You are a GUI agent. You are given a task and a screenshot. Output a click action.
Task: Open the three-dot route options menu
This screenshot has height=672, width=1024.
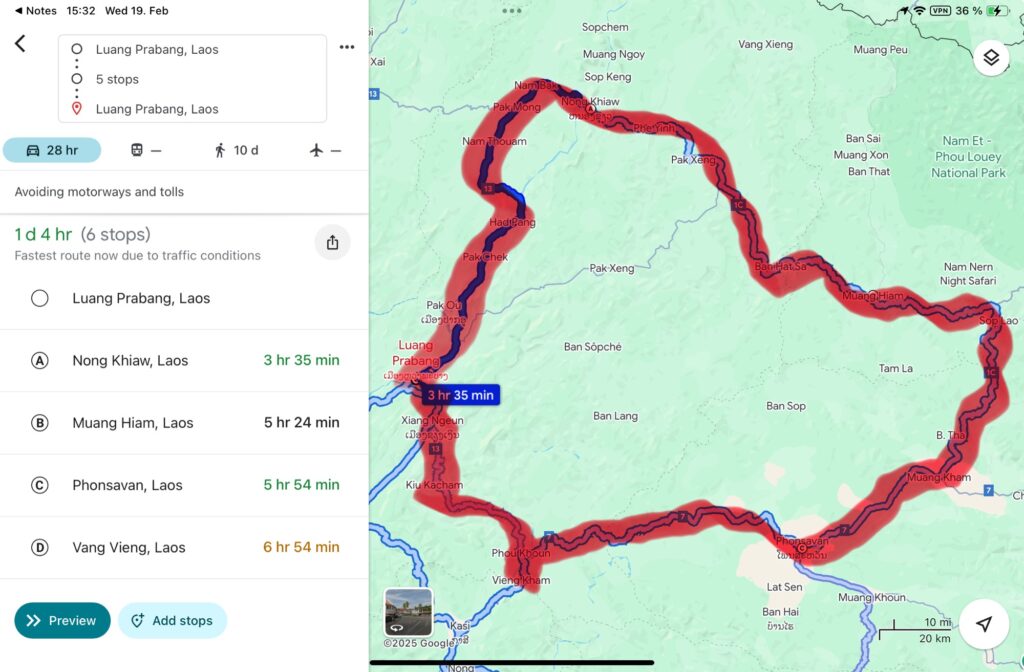(347, 47)
